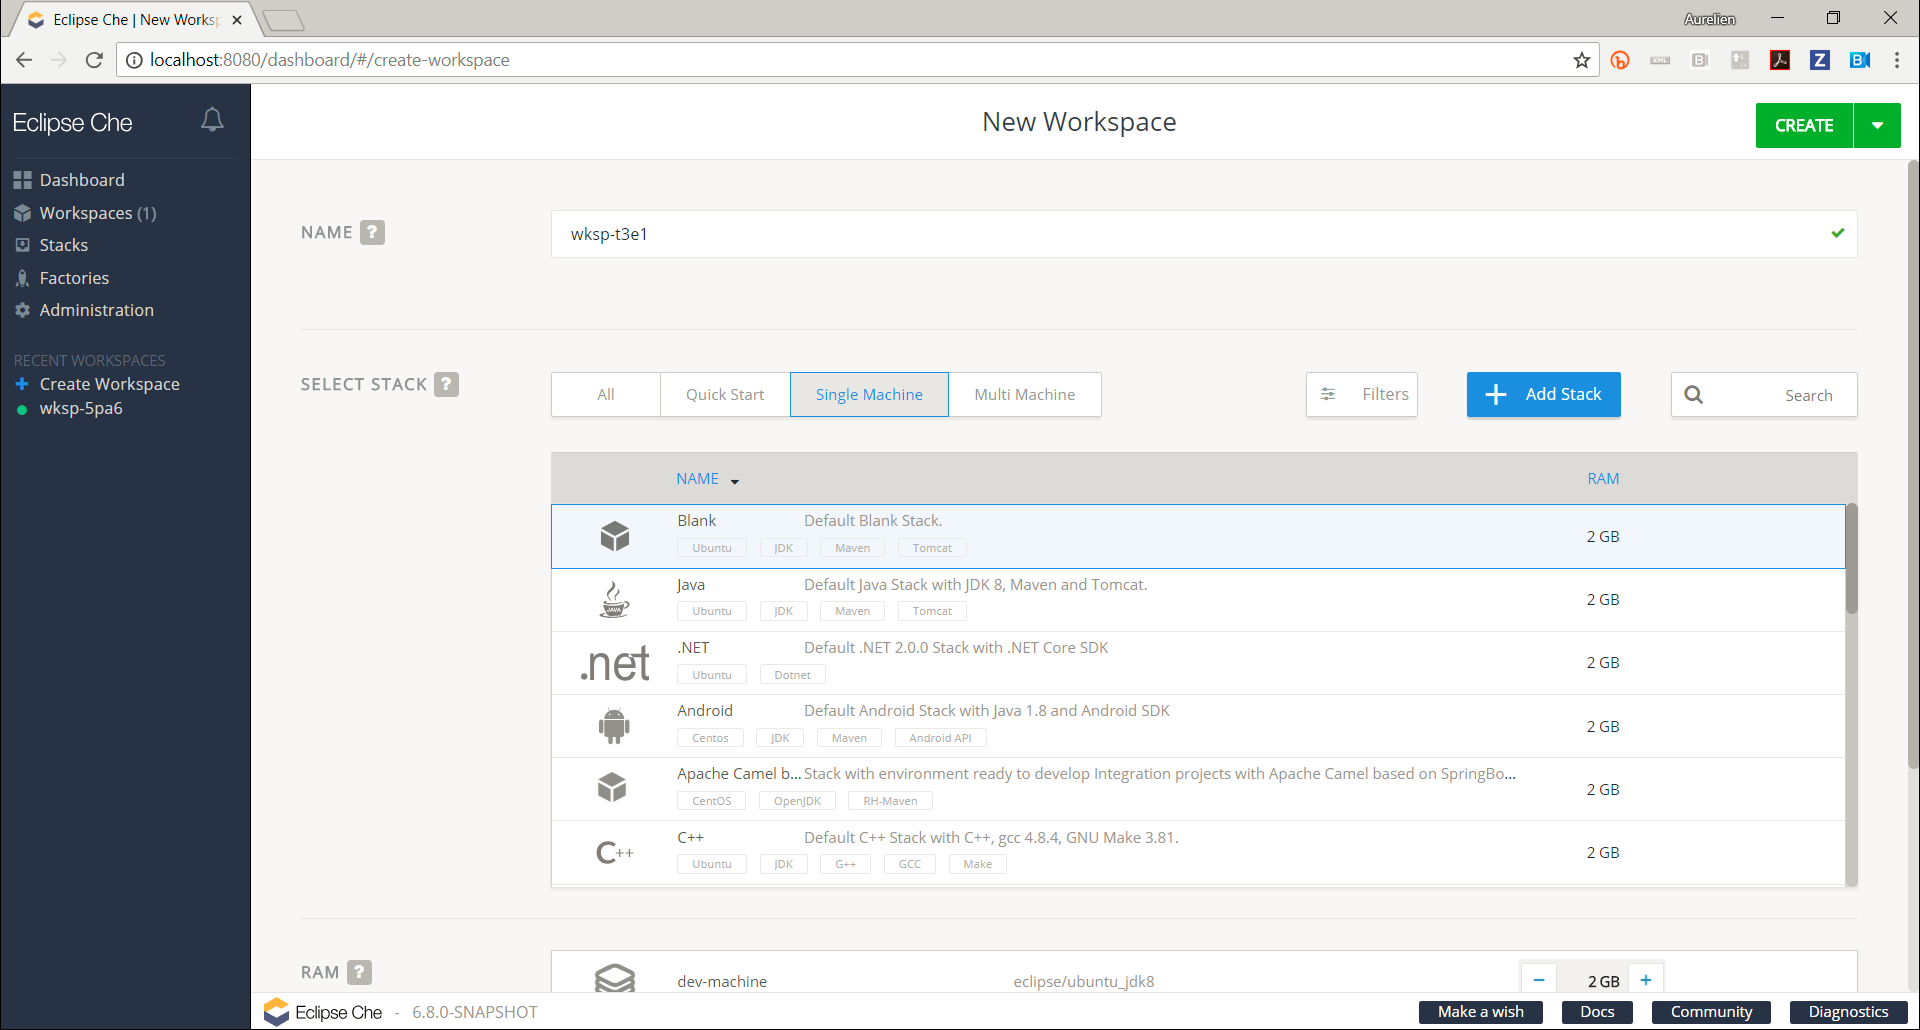Click the Make a wish button
The height and width of the screenshot is (1030, 1920).
(1481, 1012)
